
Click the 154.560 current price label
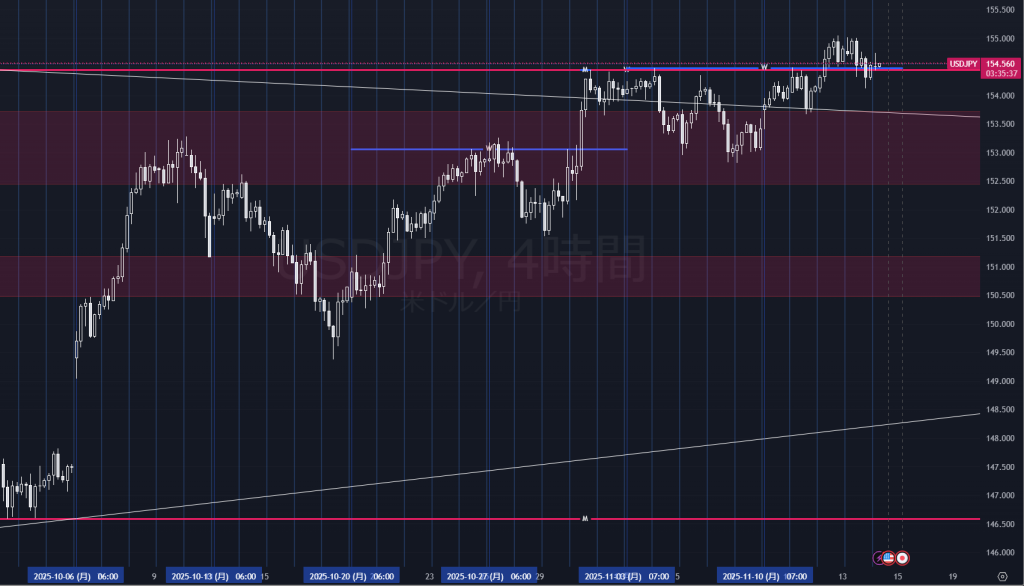[1001, 63]
